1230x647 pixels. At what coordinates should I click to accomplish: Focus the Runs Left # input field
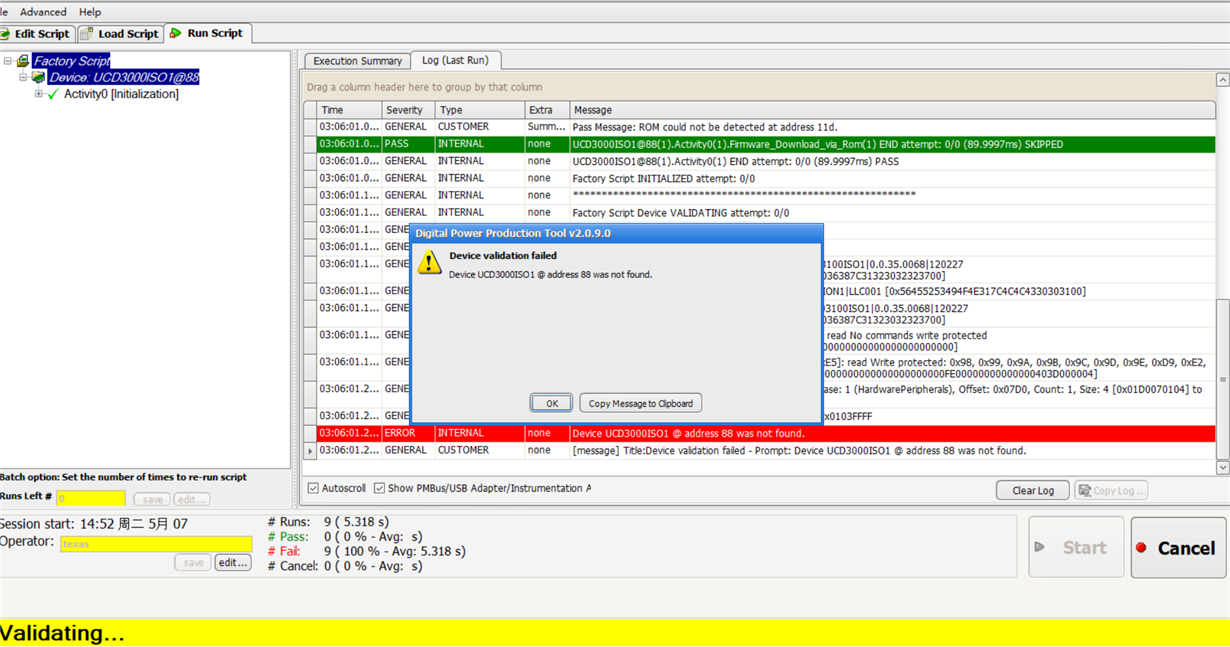90,498
